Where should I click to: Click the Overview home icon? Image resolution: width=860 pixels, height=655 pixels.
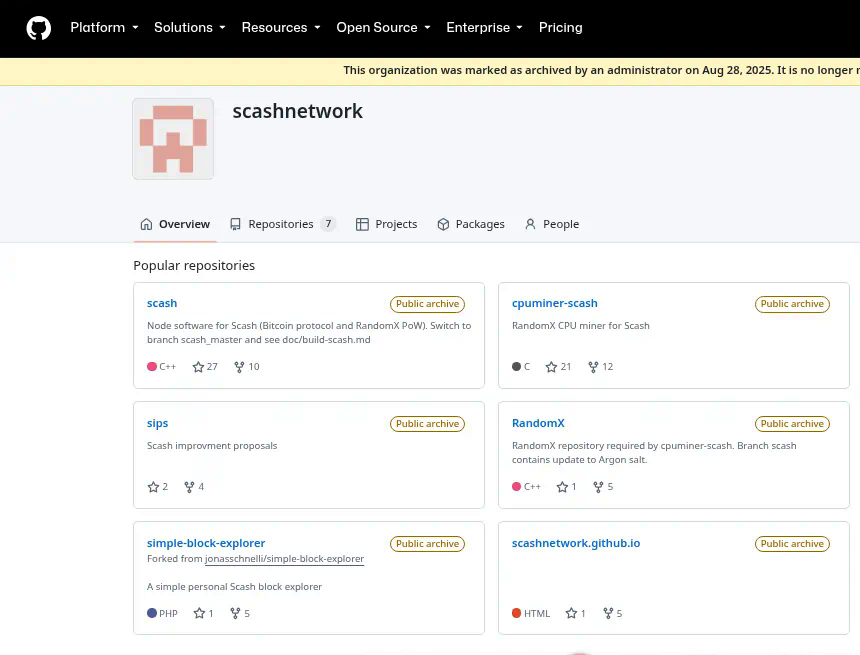(x=146, y=224)
